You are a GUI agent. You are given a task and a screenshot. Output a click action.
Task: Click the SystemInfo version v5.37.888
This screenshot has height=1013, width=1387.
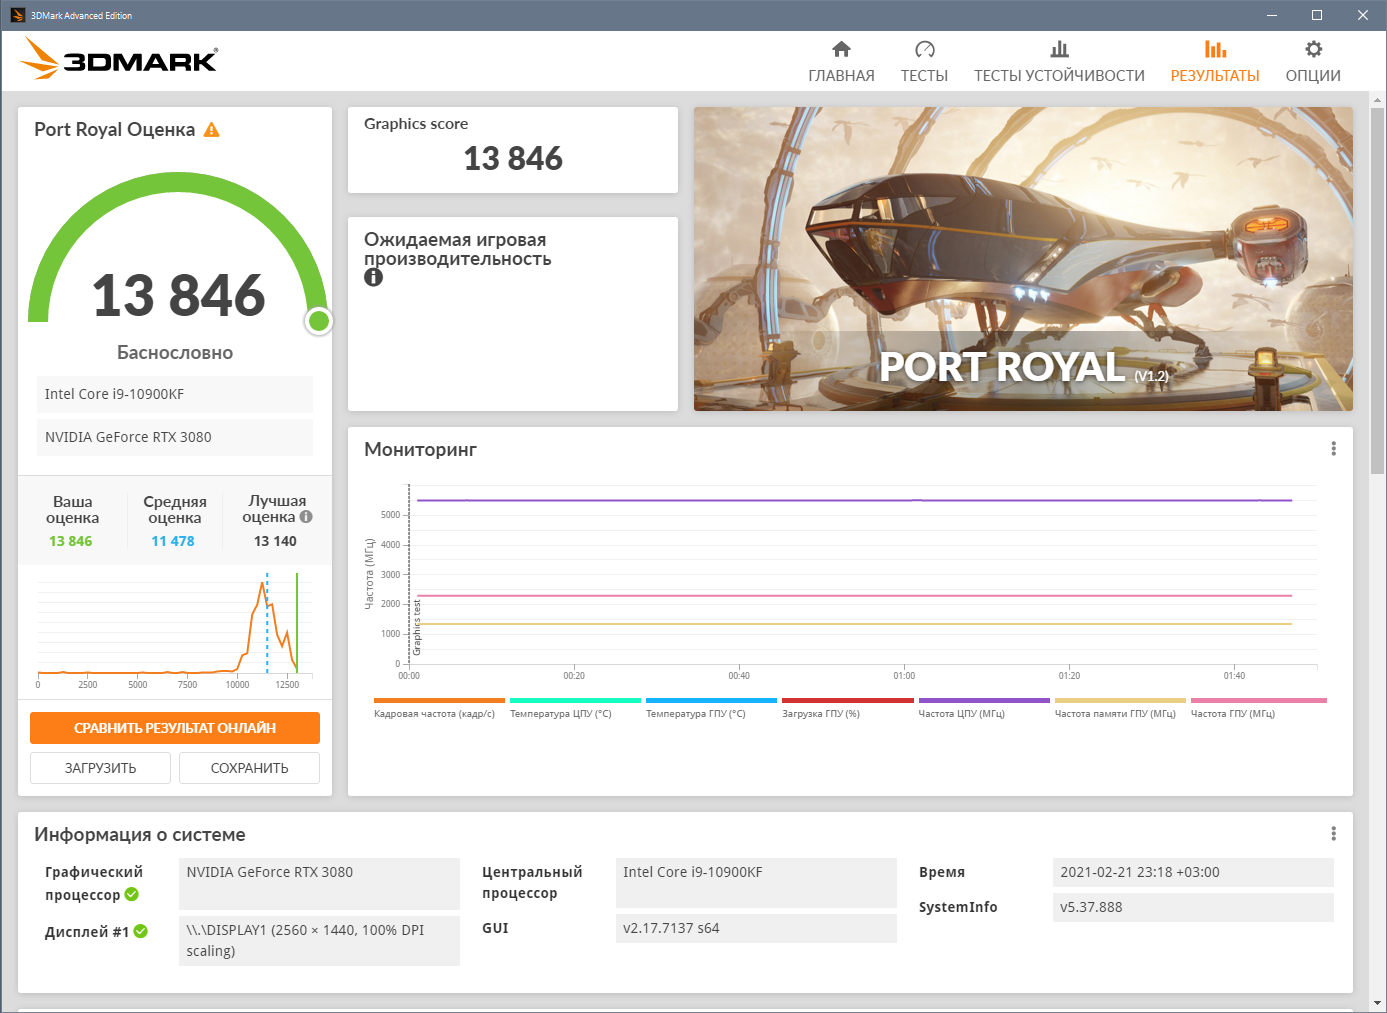(x=1193, y=907)
